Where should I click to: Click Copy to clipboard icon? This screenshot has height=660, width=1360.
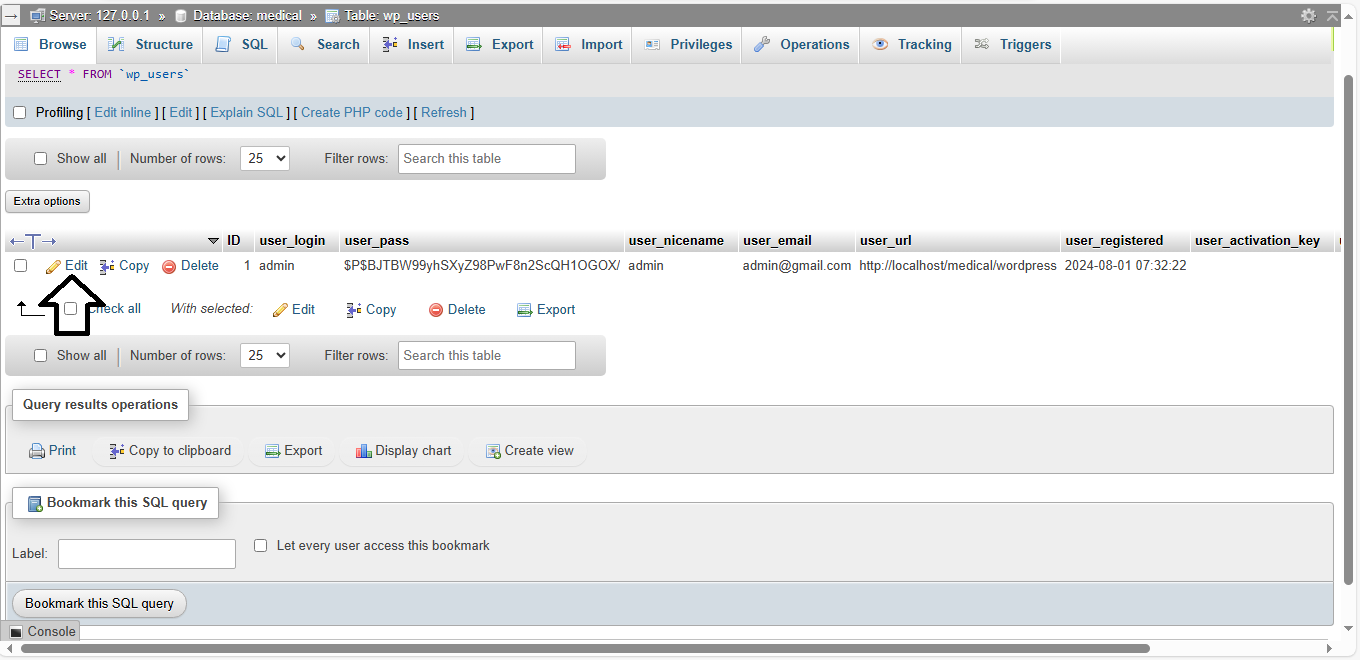point(117,451)
